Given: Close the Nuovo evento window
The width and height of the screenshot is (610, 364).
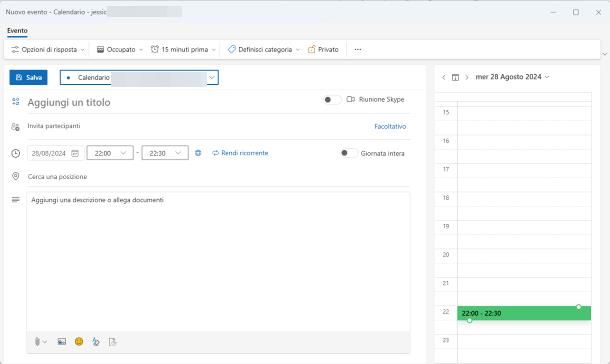Looking at the screenshot, I should (598, 12).
